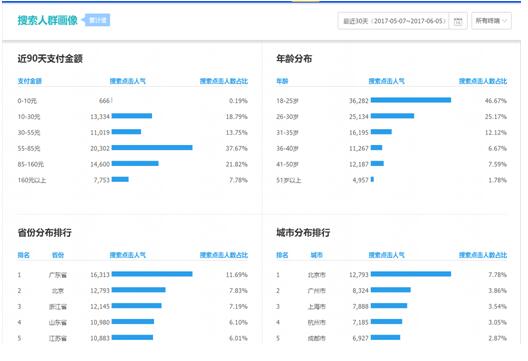
Task: Sort payment table by 支付金额 header
Action: click(30, 81)
